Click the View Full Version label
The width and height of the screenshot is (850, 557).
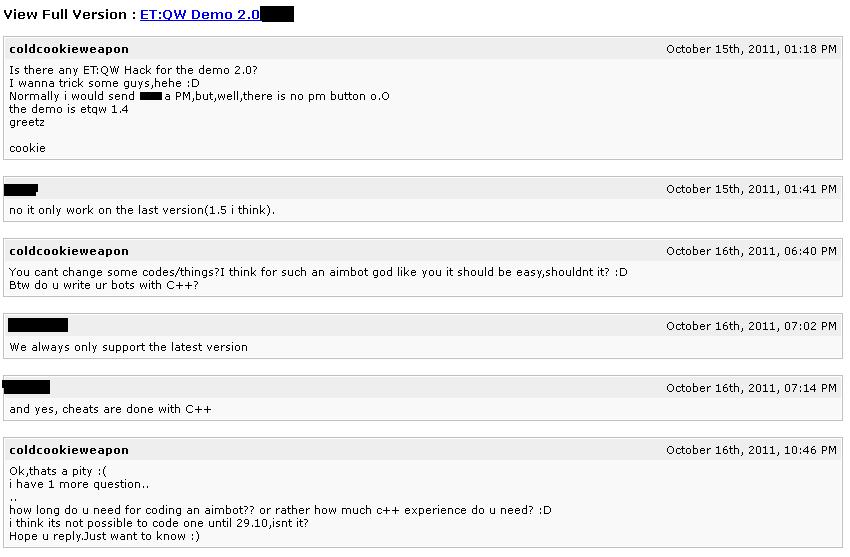pos(66,15)
